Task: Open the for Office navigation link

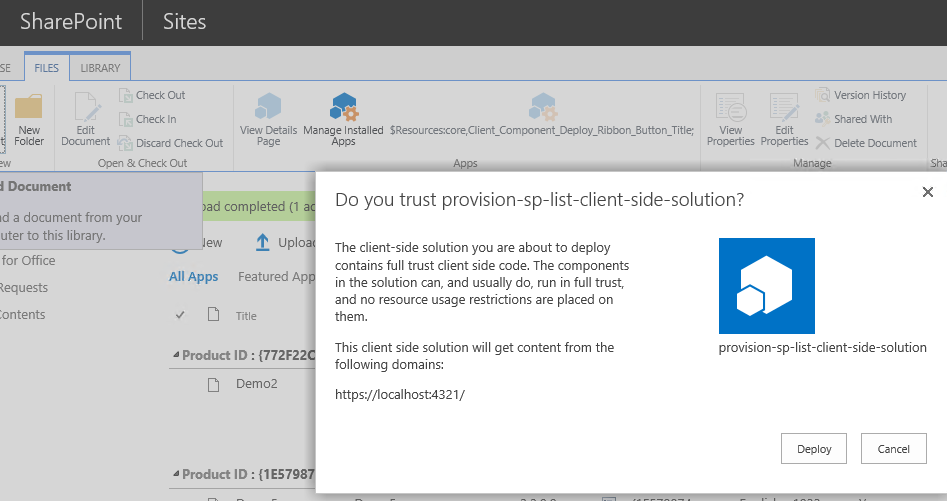Action: click(x=28, y=261)
